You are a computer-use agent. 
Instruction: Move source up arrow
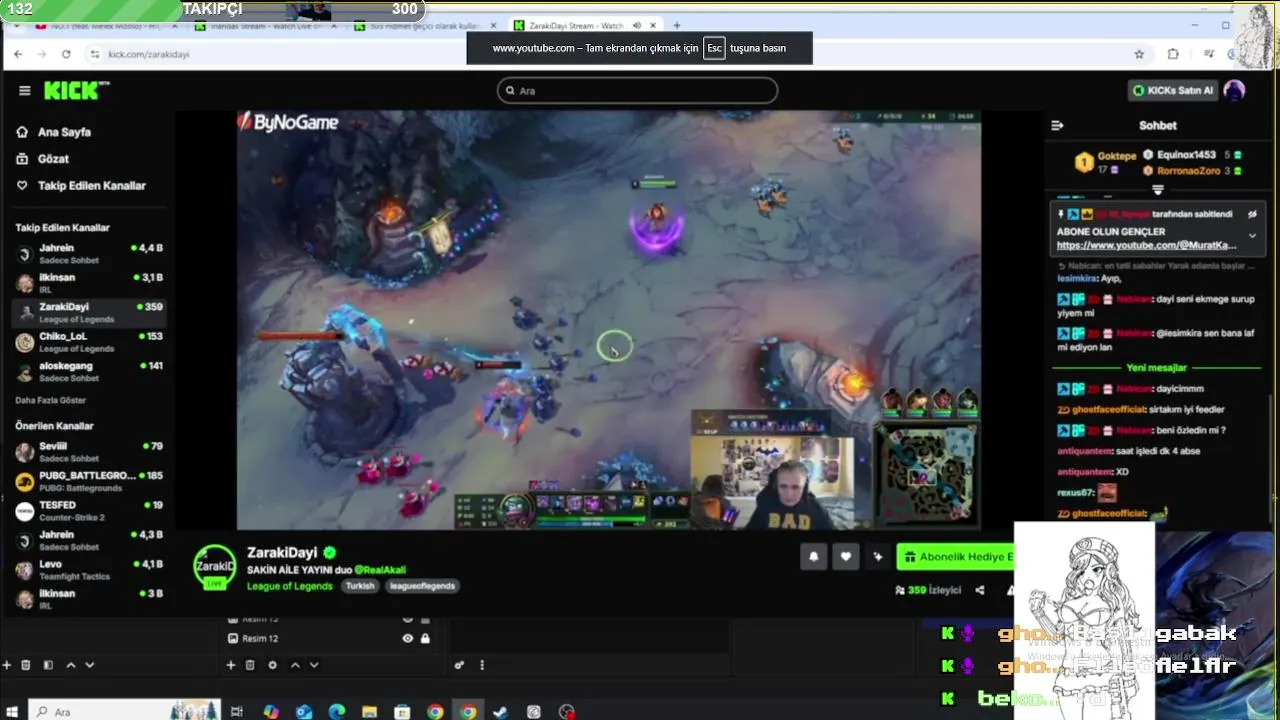point(295,665)
